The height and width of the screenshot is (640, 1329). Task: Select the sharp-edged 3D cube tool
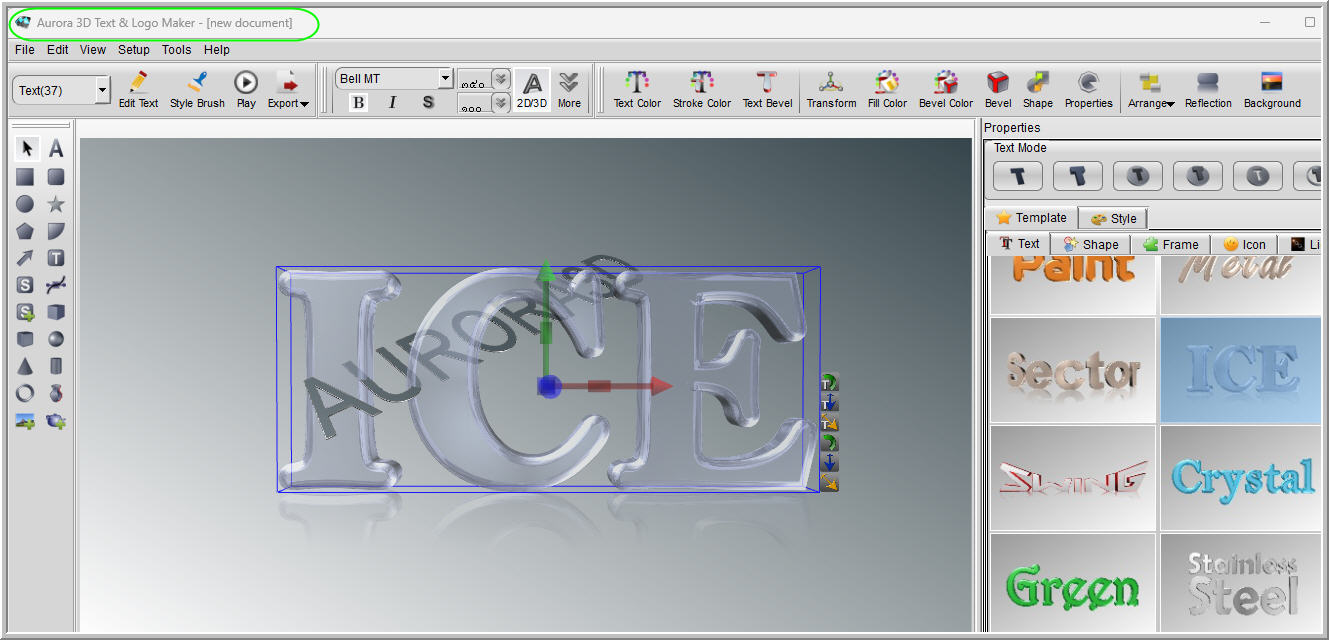(56, 312)
